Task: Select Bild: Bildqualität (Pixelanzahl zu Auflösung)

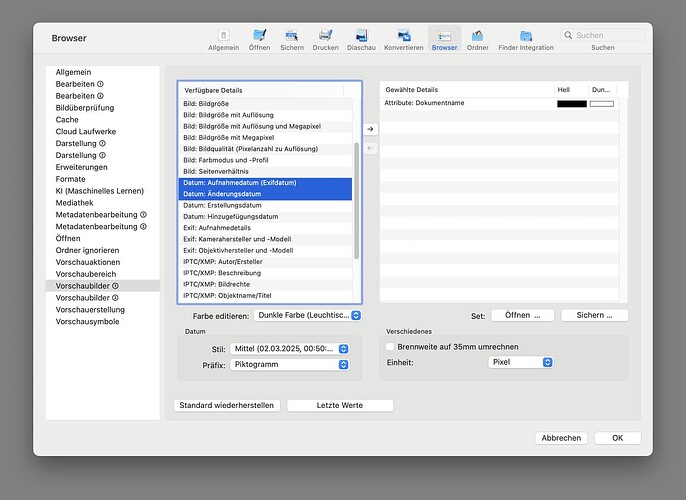Action: click(x=265, y=149)
